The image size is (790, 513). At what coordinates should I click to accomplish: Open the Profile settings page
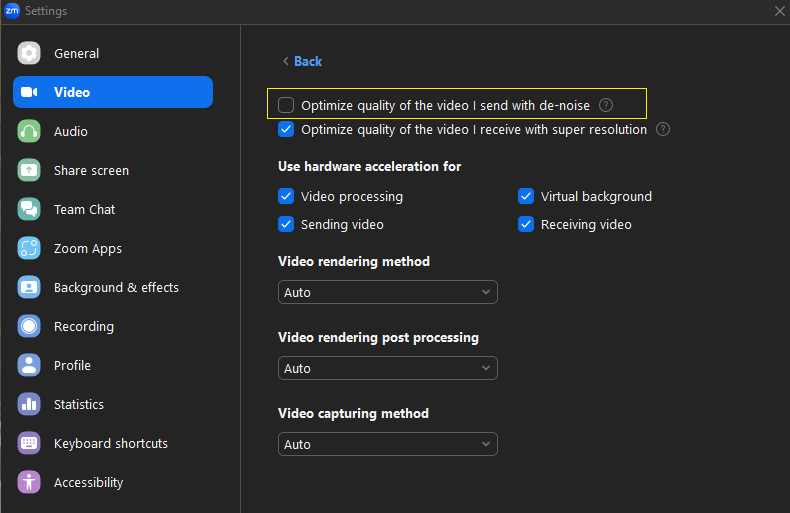point(72,366)
